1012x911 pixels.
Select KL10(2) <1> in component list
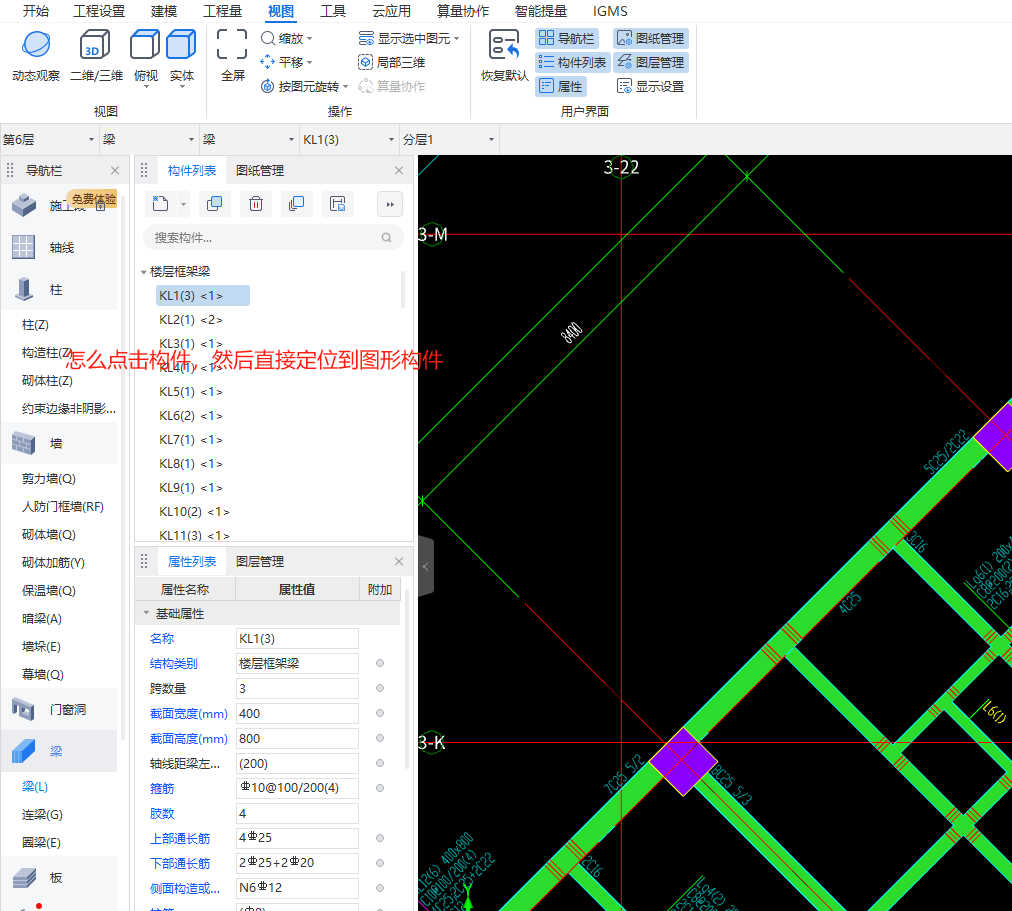194,512
